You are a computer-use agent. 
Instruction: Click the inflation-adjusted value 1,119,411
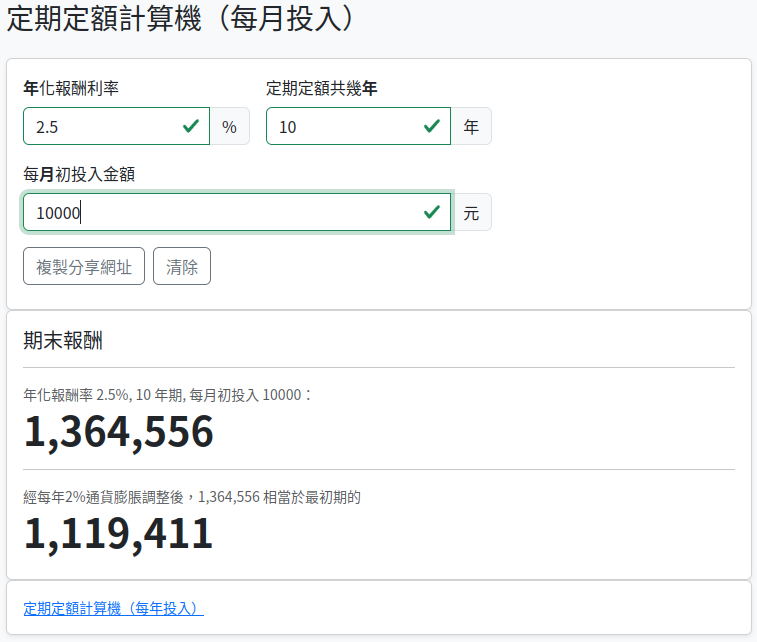point(119,534)
